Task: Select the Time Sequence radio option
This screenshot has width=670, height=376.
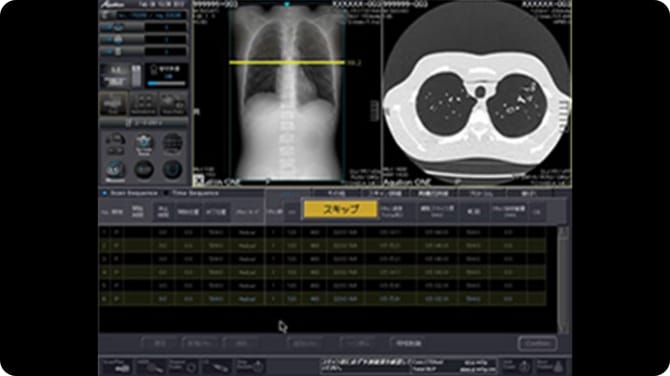Action: tap(167, 193)
